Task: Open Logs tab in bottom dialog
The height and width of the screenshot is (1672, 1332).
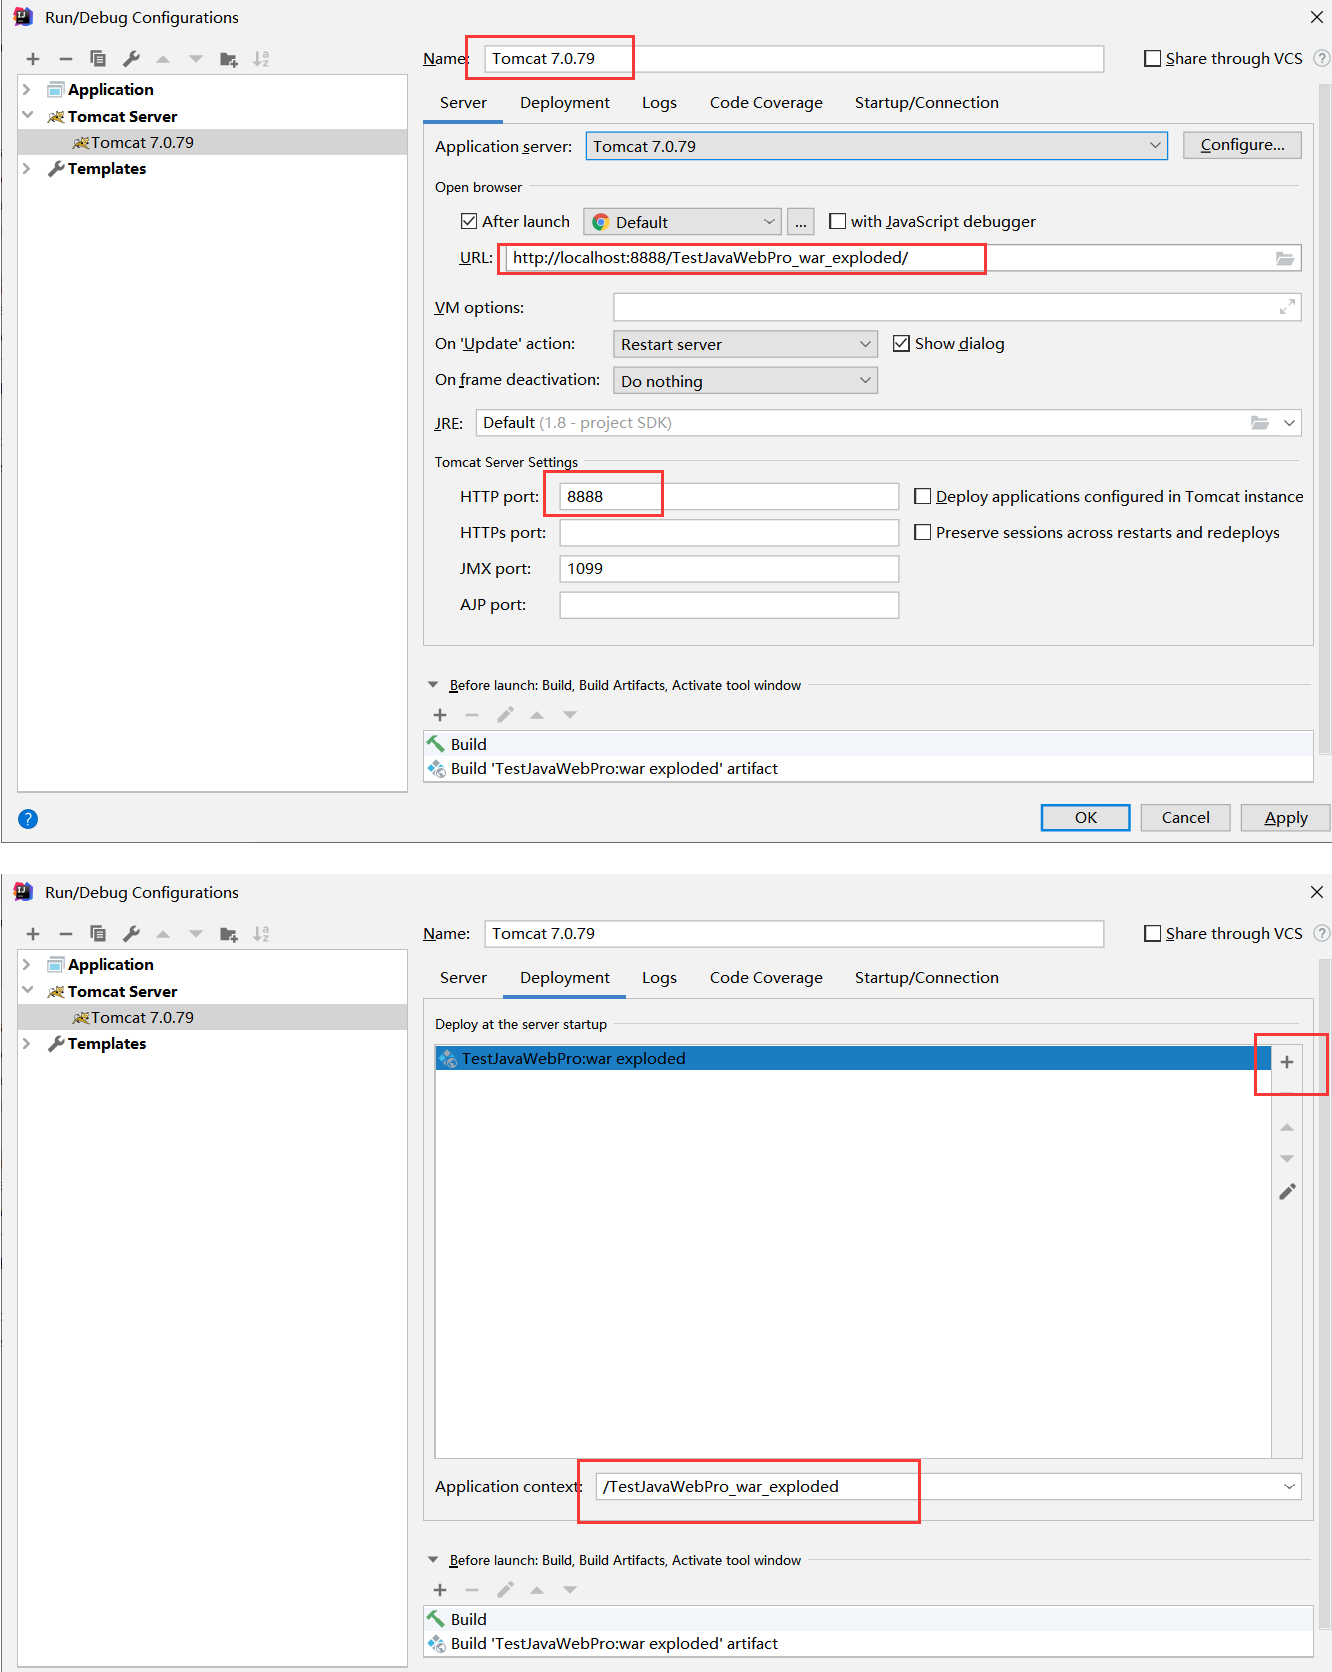Action: [x=659, y=978]
